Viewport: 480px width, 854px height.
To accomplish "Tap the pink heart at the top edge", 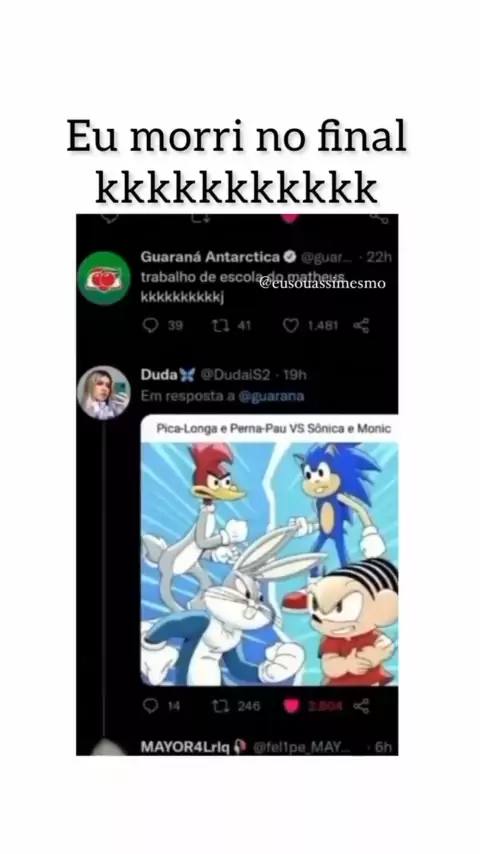I will (290, 217).
